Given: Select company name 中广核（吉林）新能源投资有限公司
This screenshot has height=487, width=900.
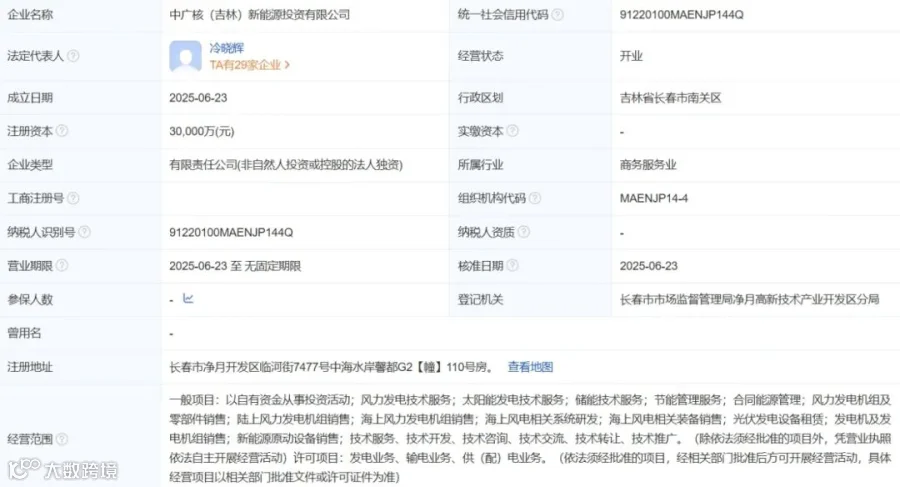Looking at the screenshot, I should point(259,15).
